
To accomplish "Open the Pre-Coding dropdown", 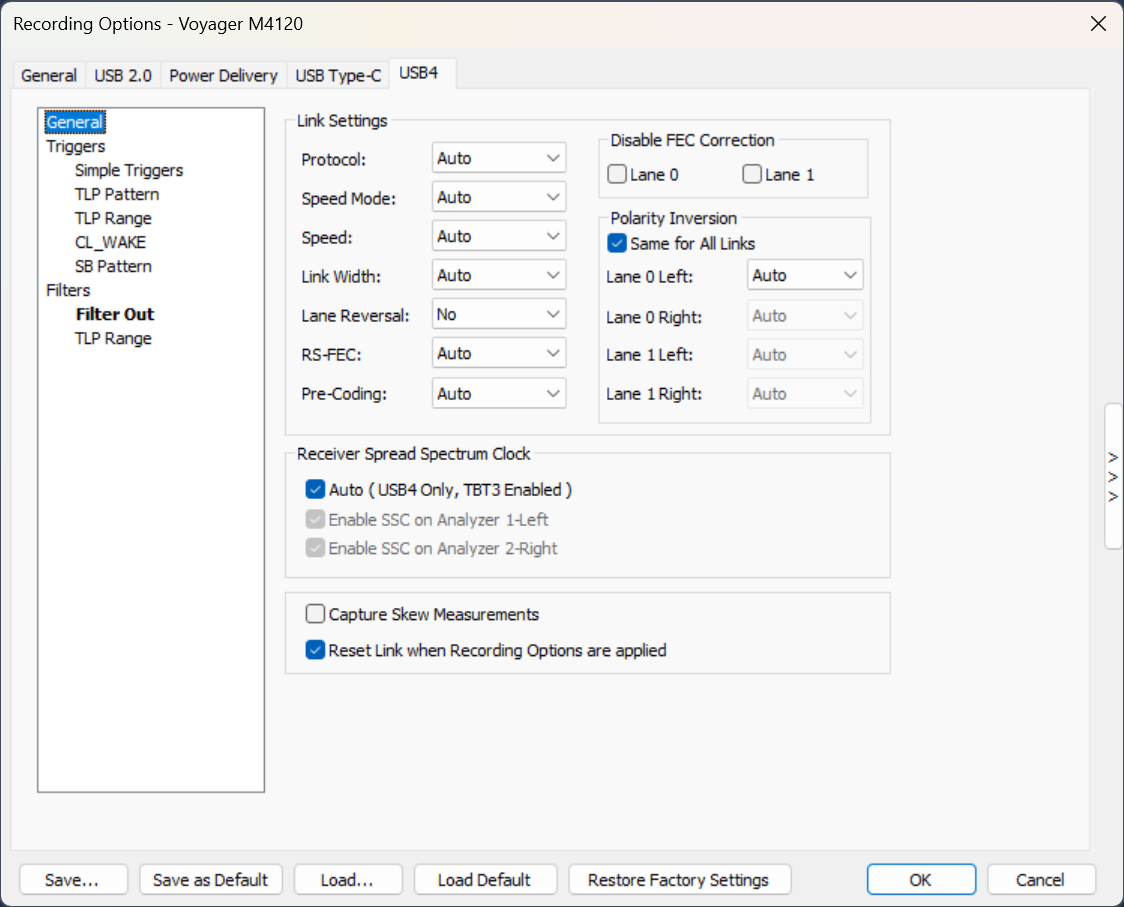I will [499, 394].
